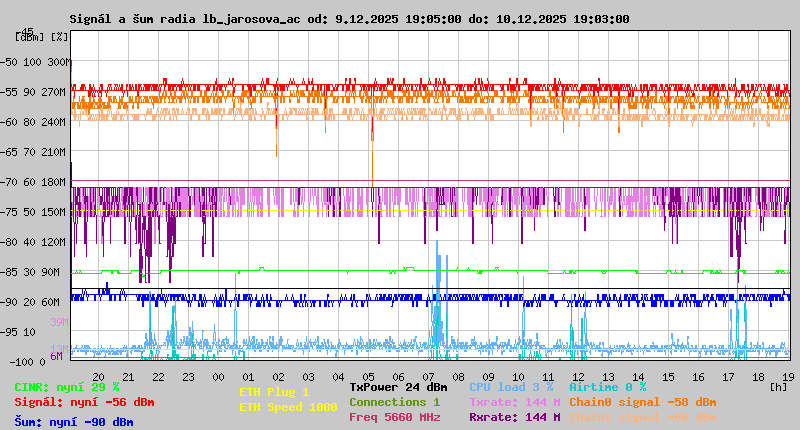
Task: Select the 'Šum: nyní -90 dBm' legend text
Action: pos(74,422)
